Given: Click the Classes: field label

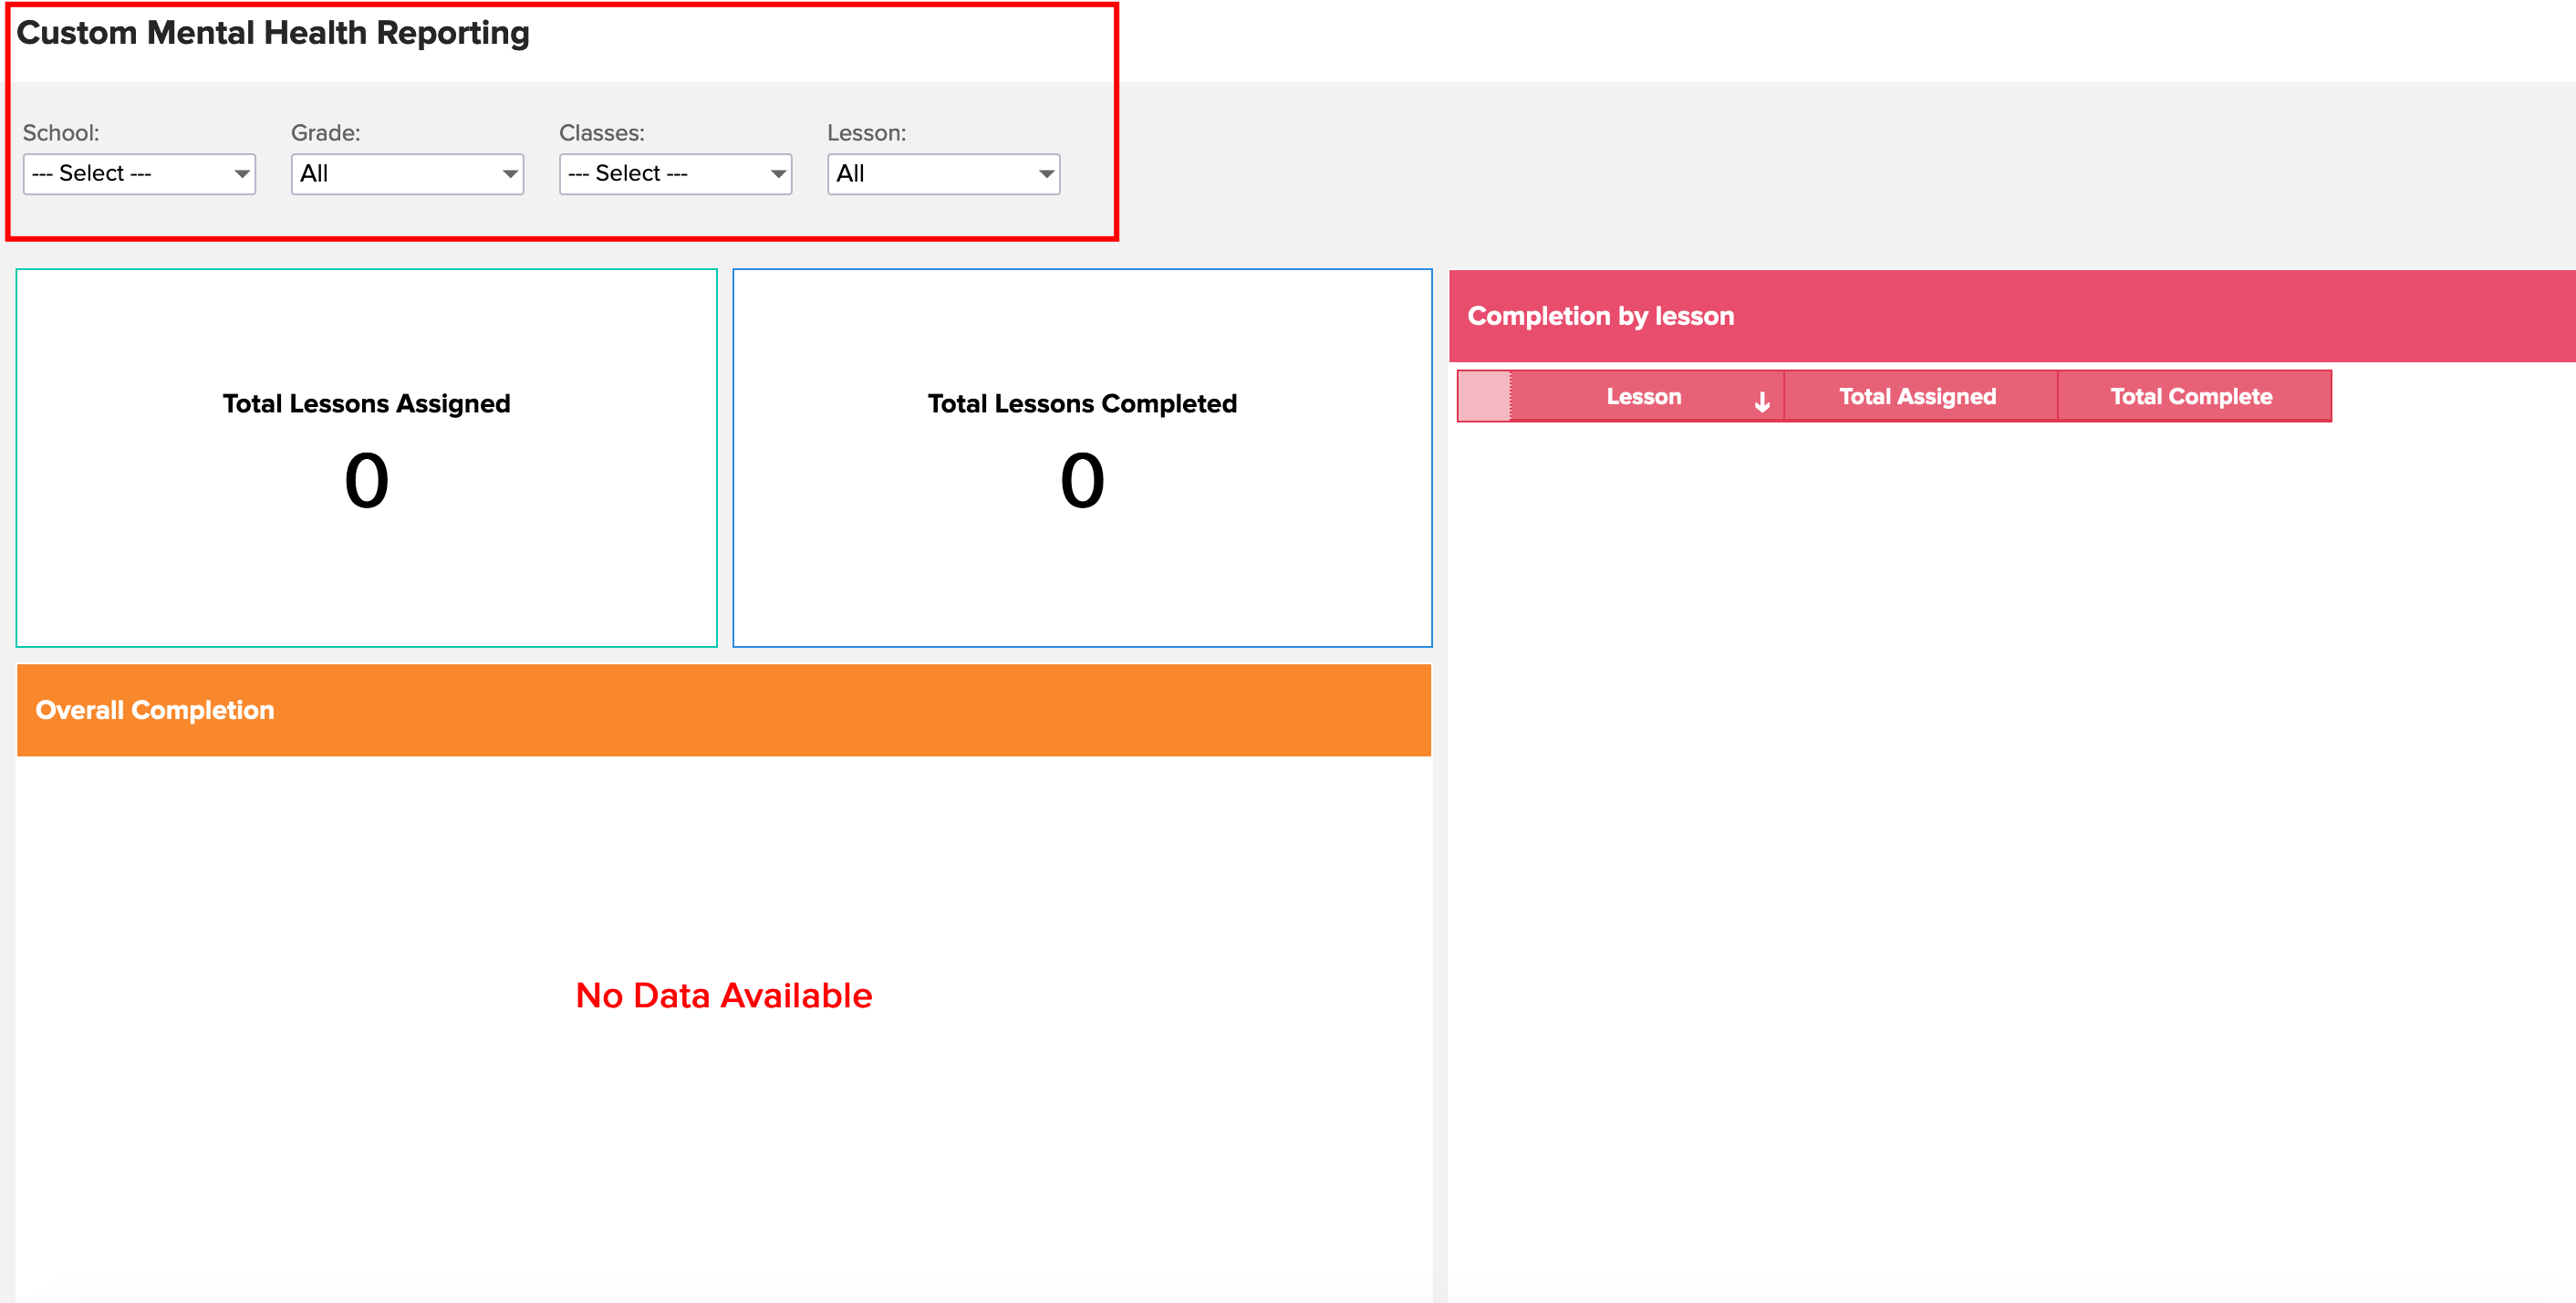Looking at the screenshot, I should (x=601, y=133).
